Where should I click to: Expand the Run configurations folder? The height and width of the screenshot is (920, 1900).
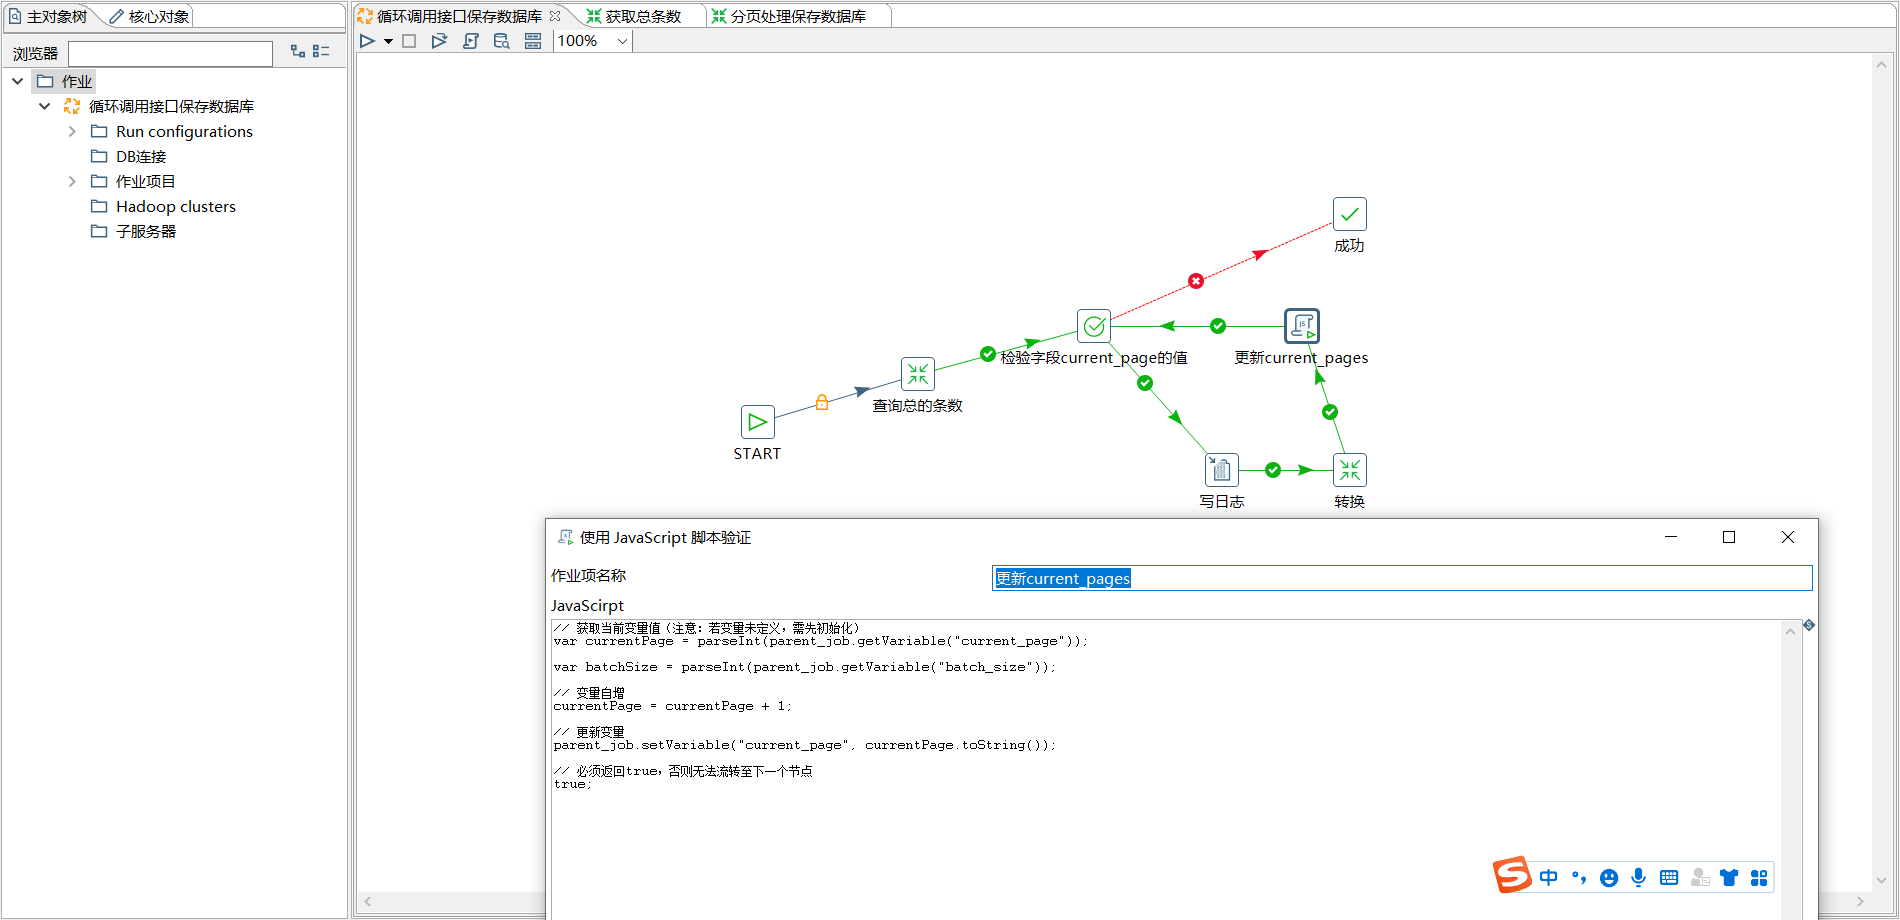click(x=72, y=131)
